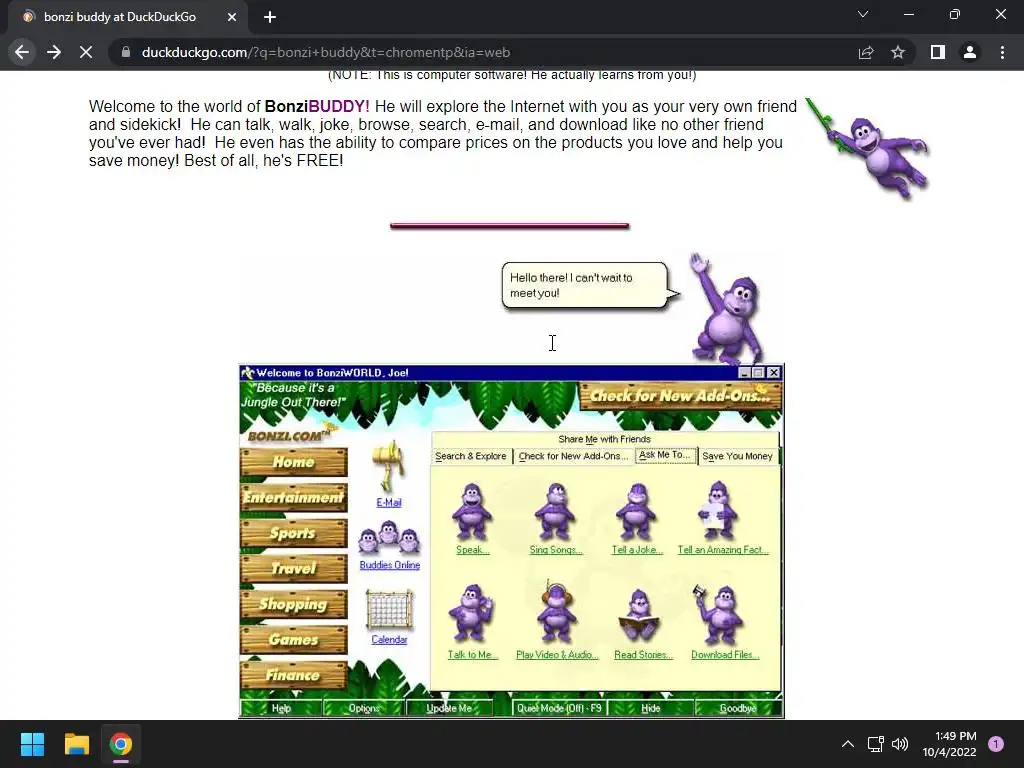Click the Talk to Me gorilla icon
The height and width of the screenshot is (768, 1024).
point(472,614)
